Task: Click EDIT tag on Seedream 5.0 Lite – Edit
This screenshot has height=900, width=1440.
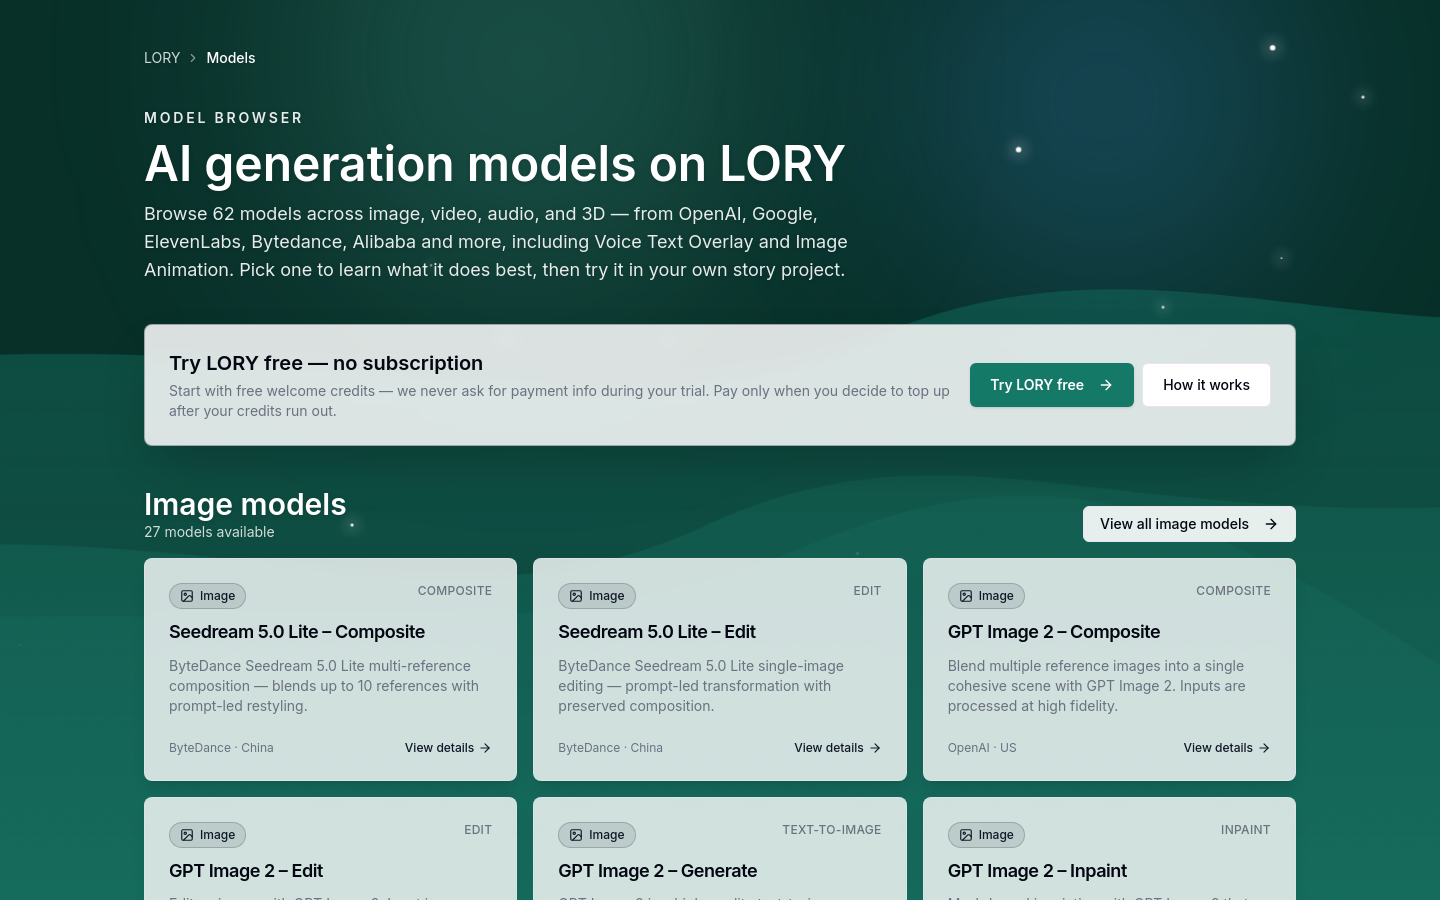Action: click(867, 591)
